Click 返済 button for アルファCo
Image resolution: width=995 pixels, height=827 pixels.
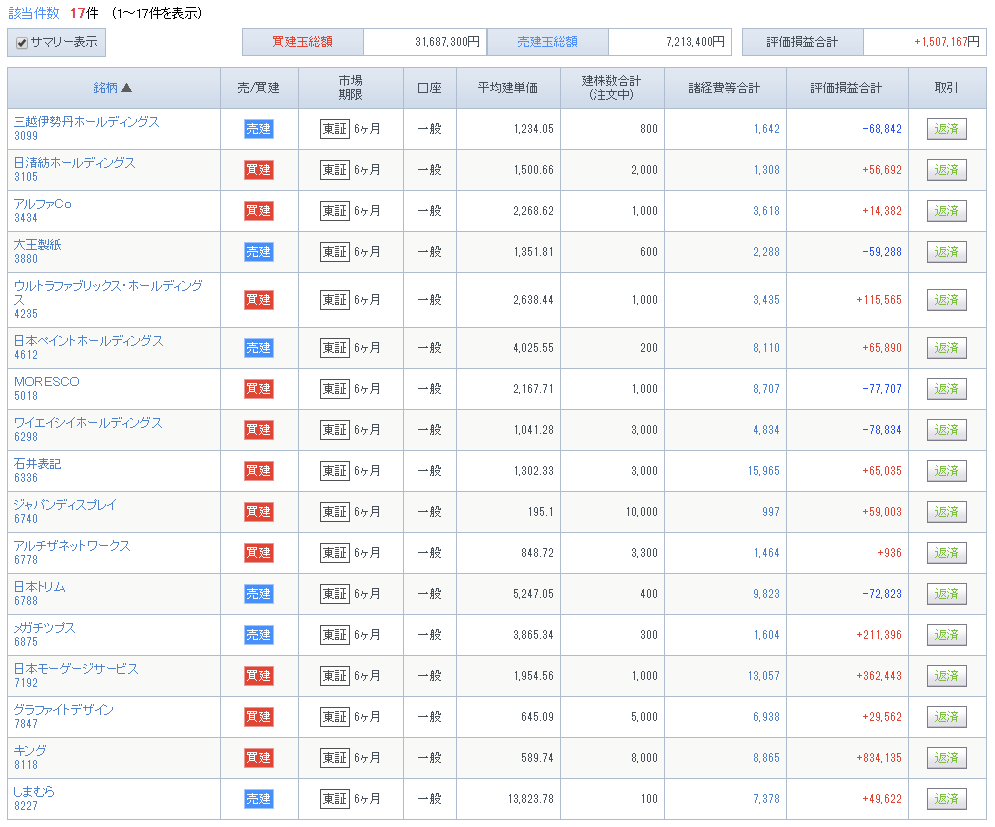946,211
